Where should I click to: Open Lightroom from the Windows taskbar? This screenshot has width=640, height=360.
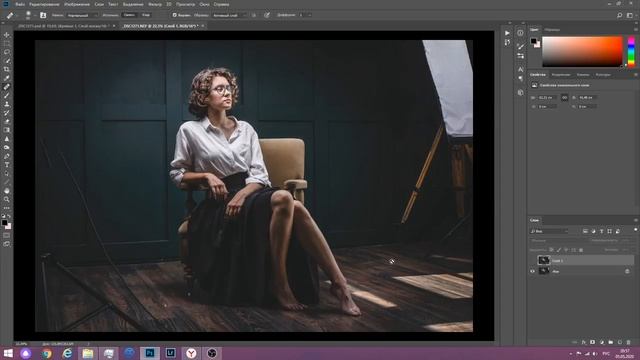170,353
